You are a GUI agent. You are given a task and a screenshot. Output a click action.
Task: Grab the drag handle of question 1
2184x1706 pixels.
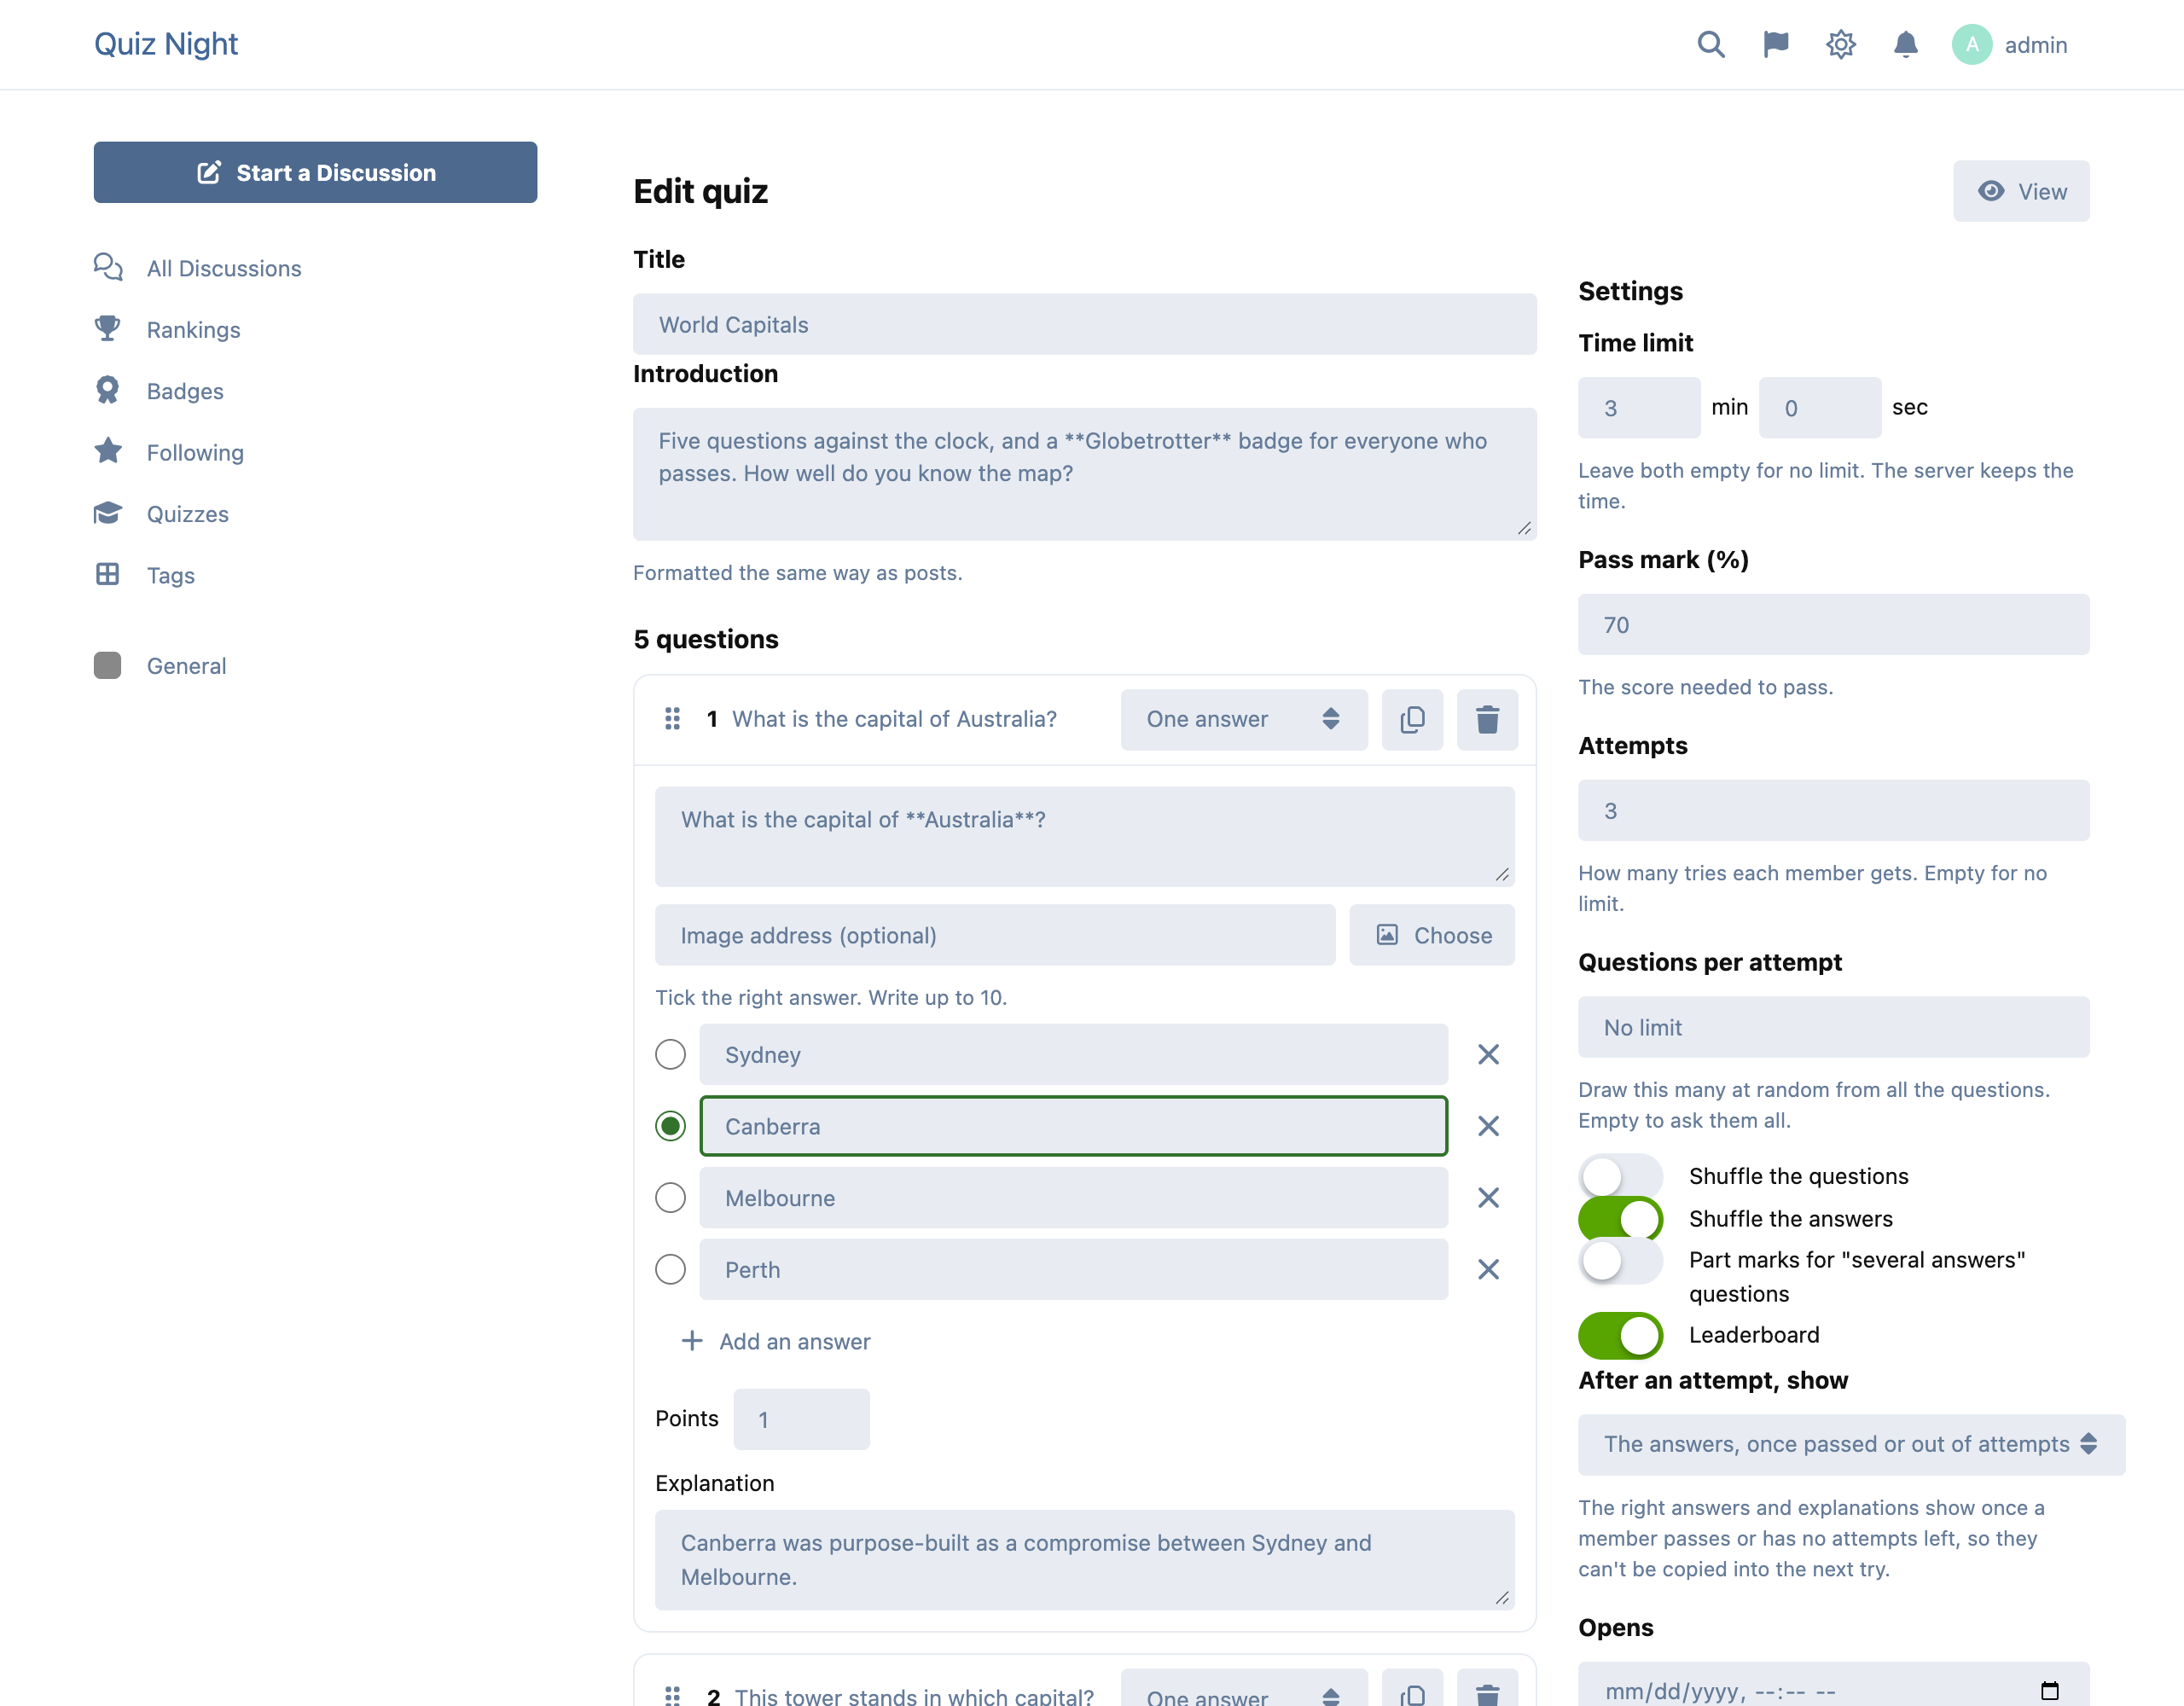click(672, 719)
